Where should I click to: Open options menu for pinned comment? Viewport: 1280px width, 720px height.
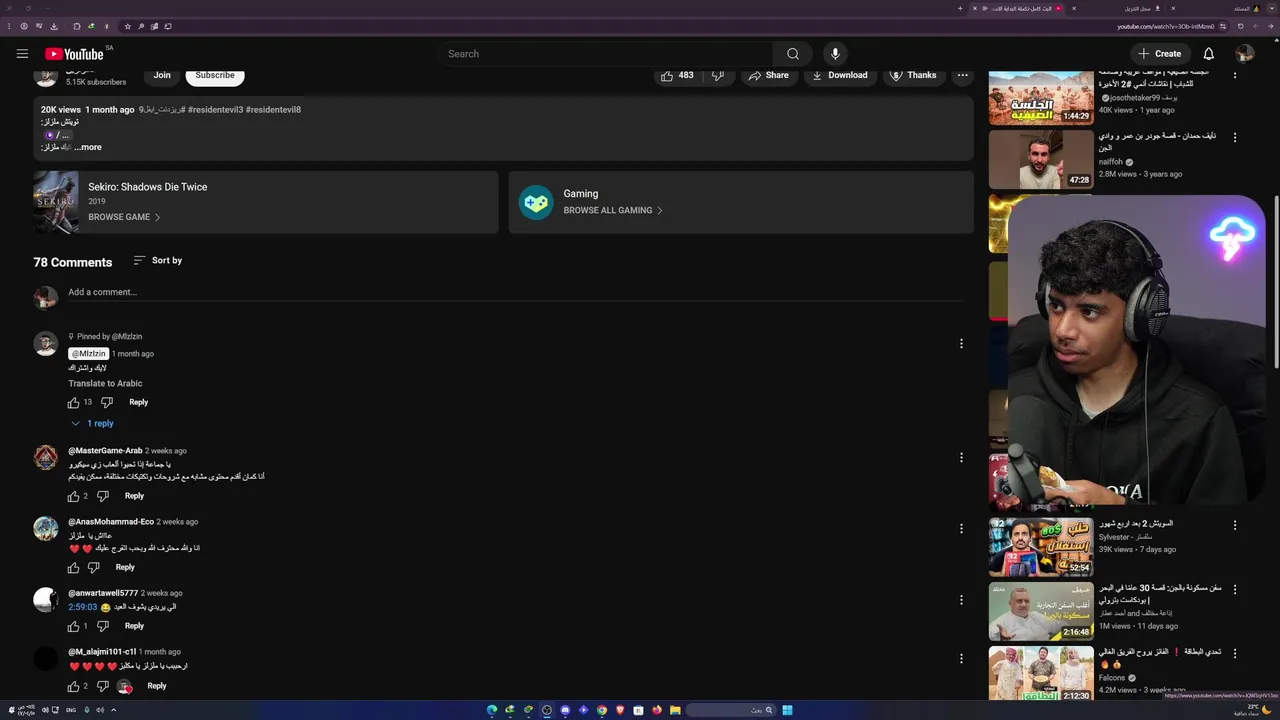961,343
